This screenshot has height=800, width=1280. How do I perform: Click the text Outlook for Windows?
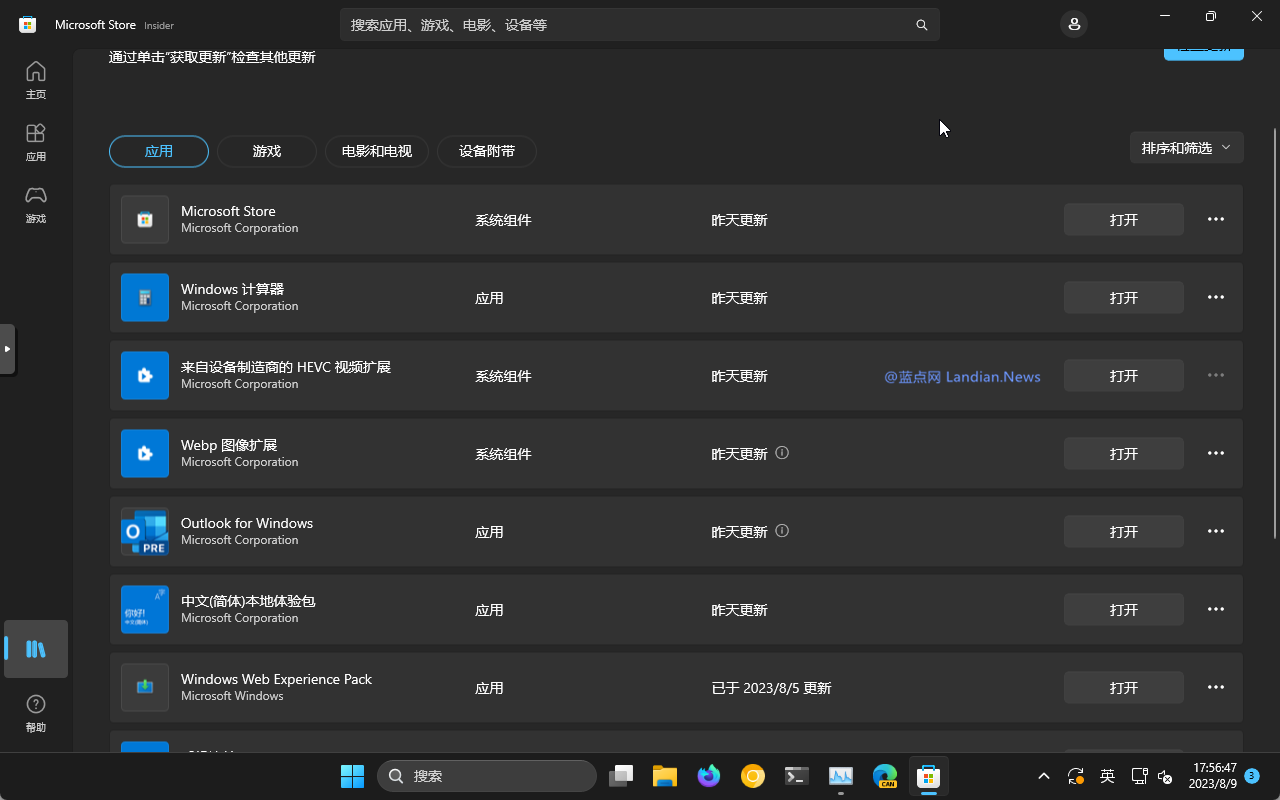point(247,523)
